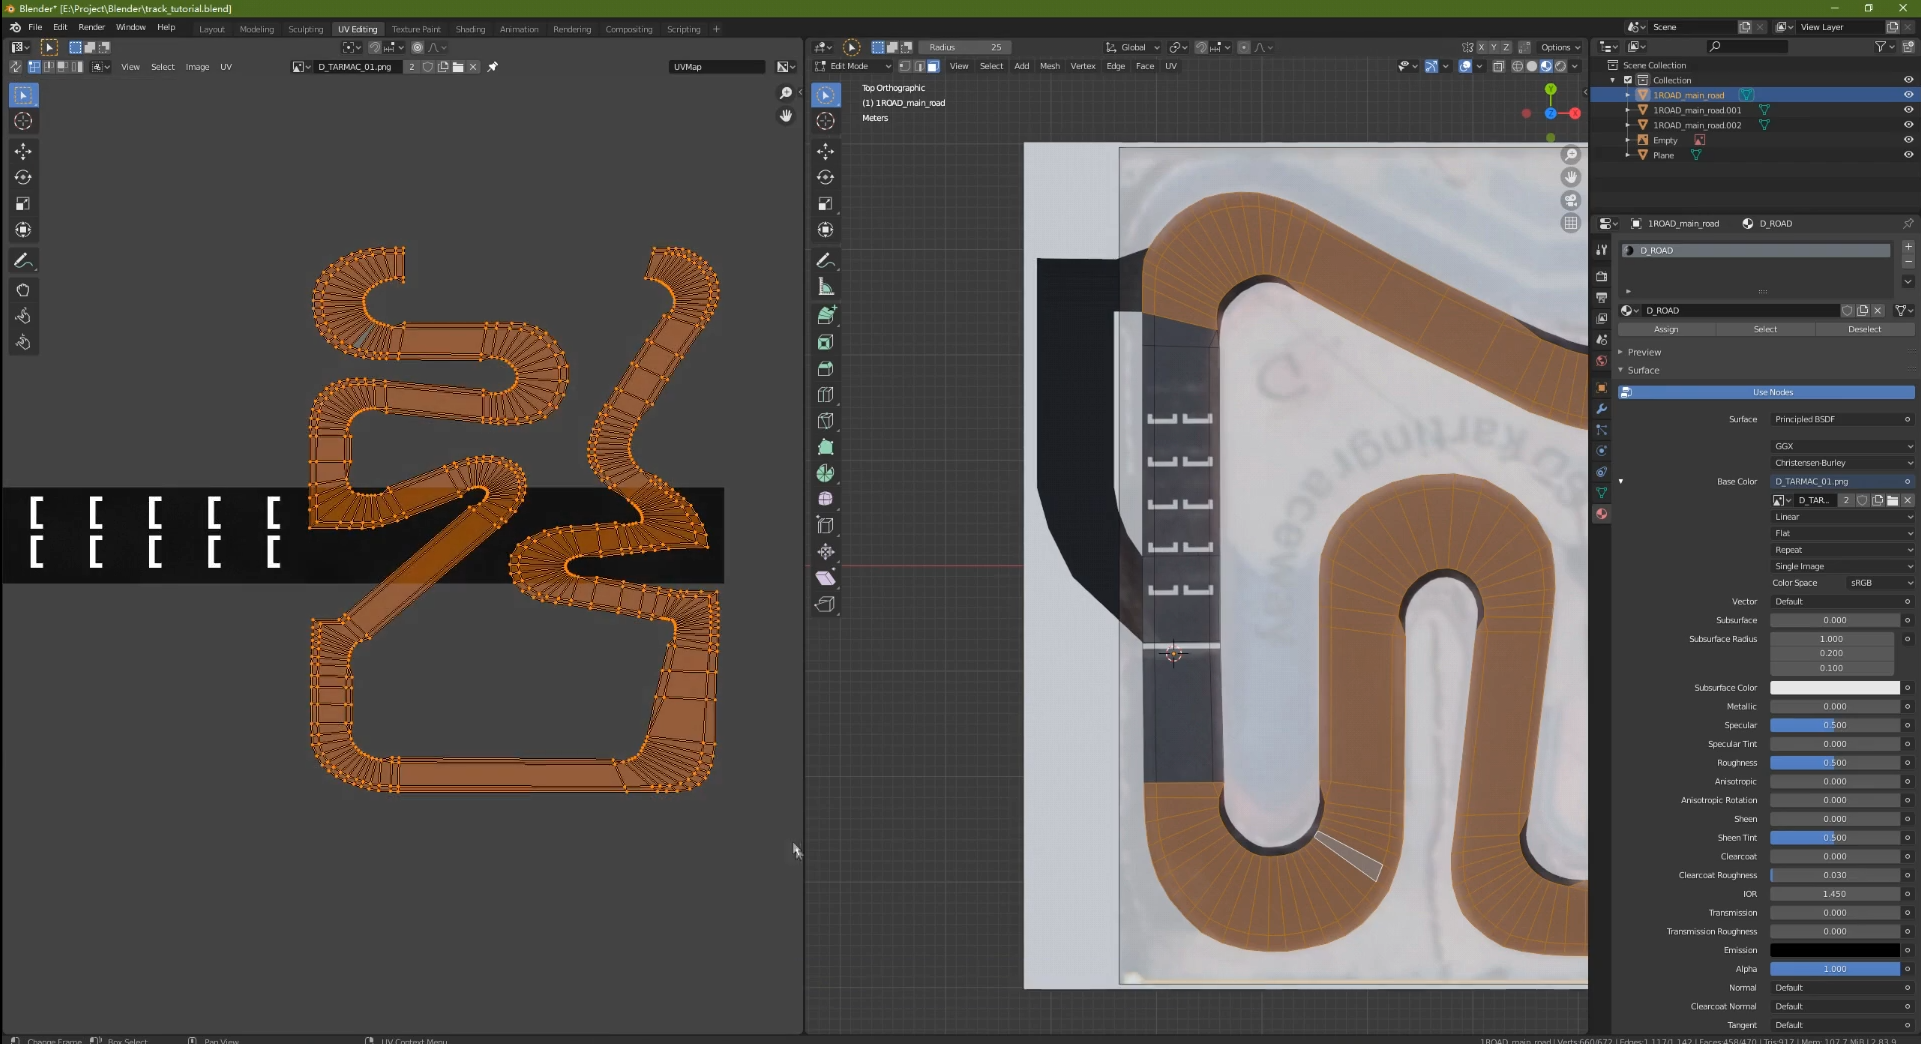1921x1044 pixels.
Task: Toggle visibility of the Plane object
Action: [1907, 155]
